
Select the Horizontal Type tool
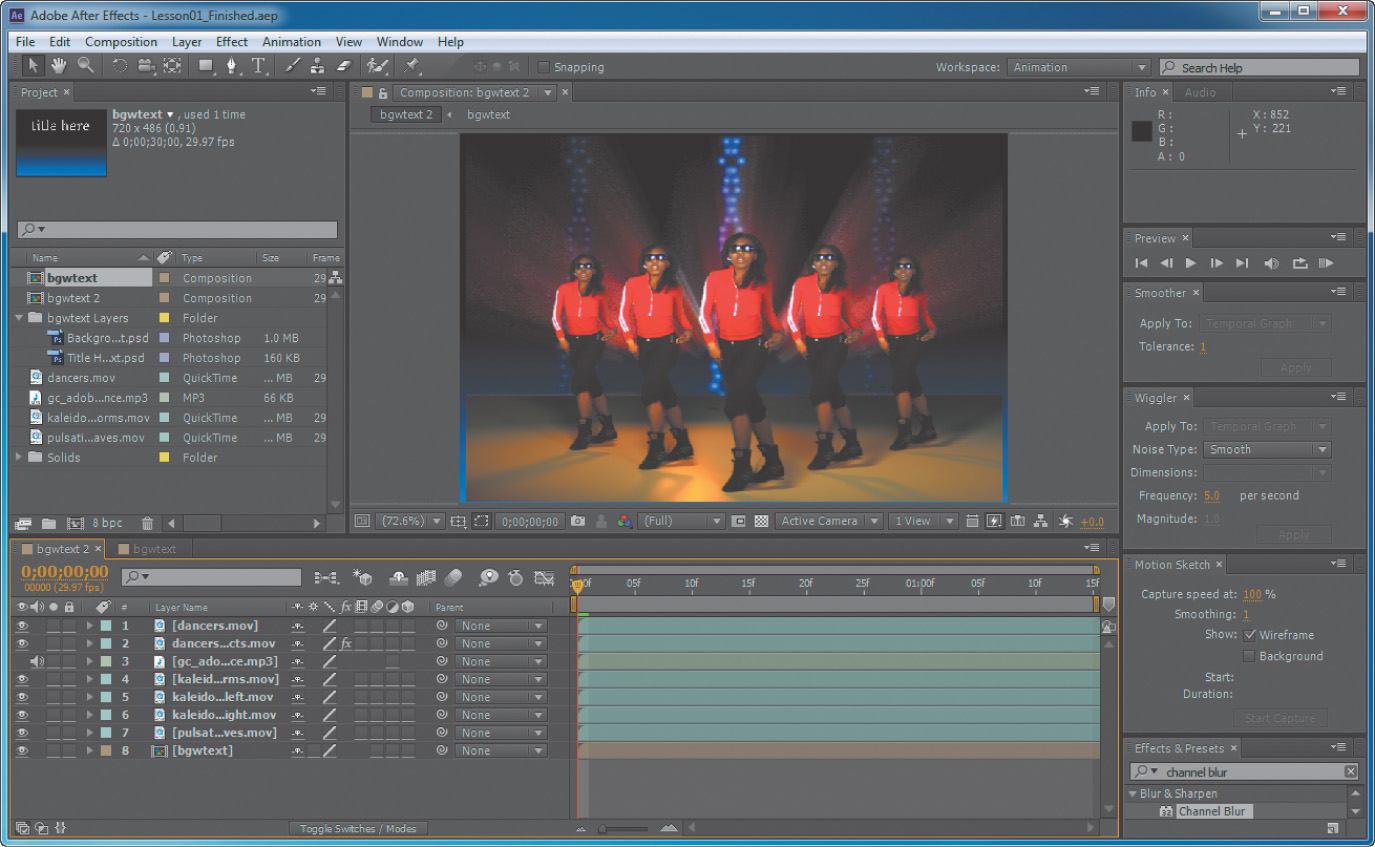pos(258,66)
